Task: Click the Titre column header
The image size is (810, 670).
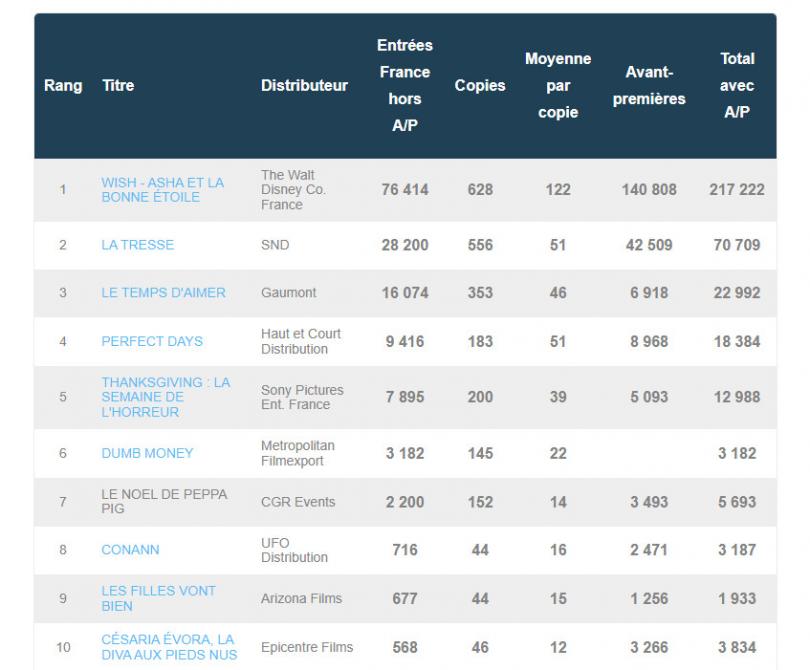Action: tap(118, 86)
